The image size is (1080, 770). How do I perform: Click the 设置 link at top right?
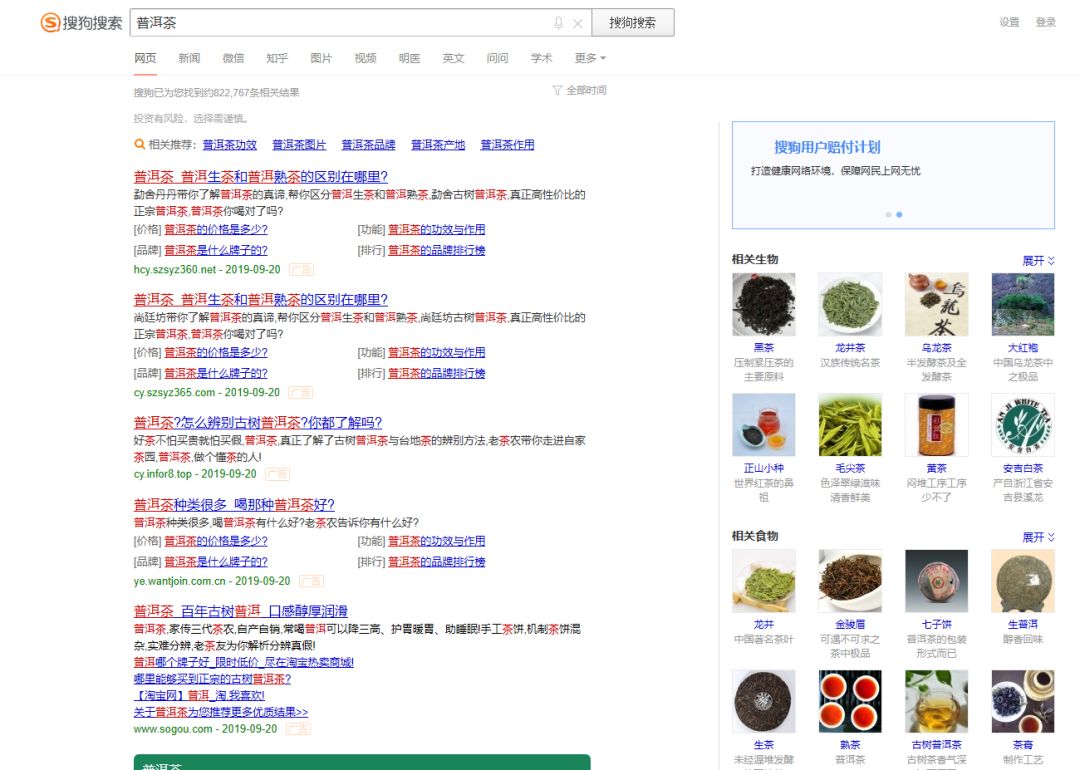pos(1009,22)
